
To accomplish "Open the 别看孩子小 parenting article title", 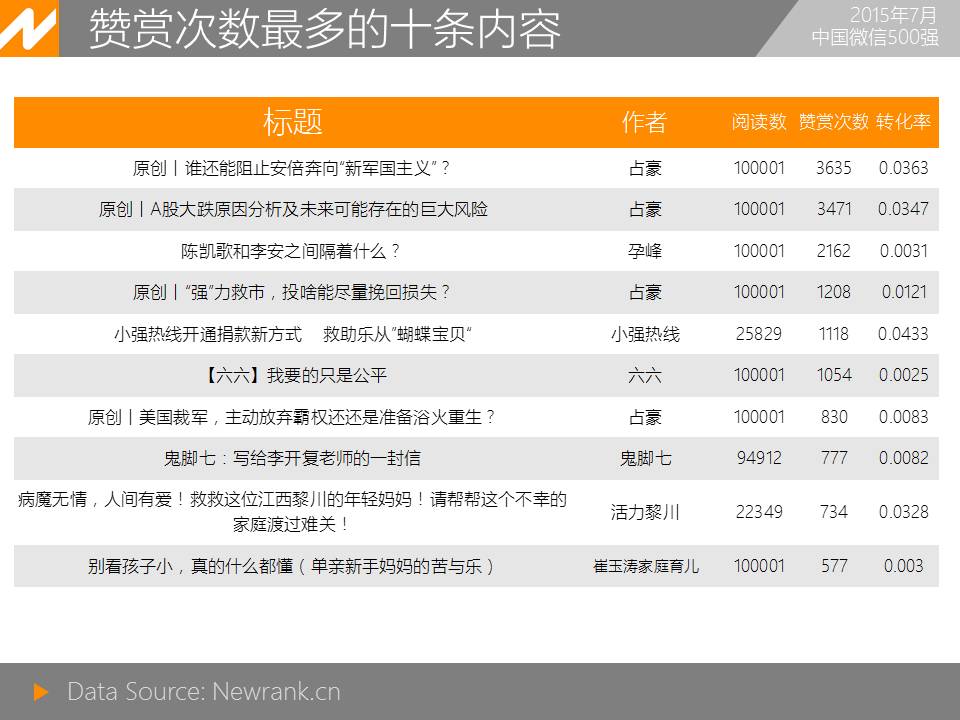I will point(292,566).
